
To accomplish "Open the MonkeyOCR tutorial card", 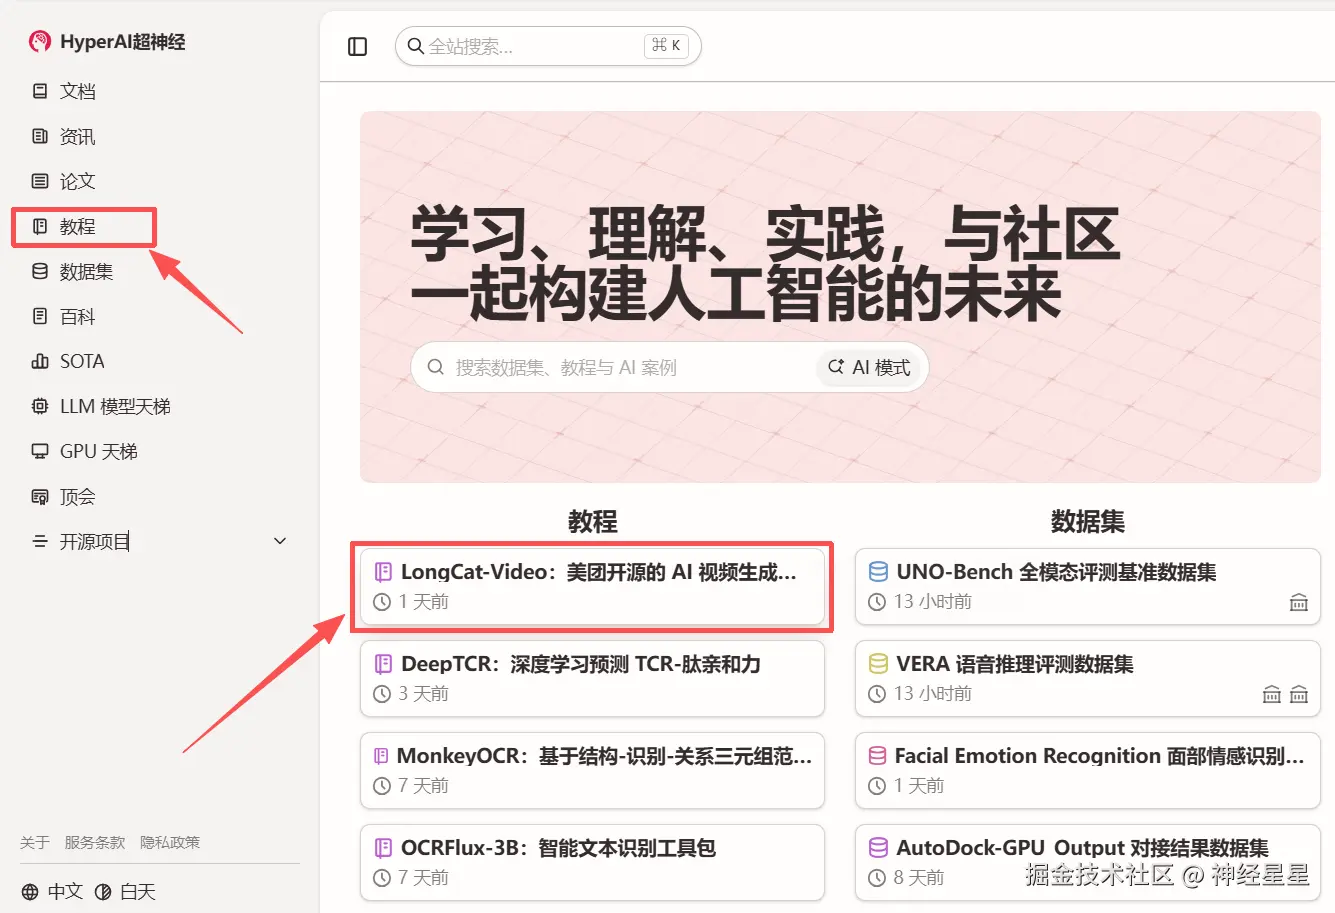I will pos(592,770).
